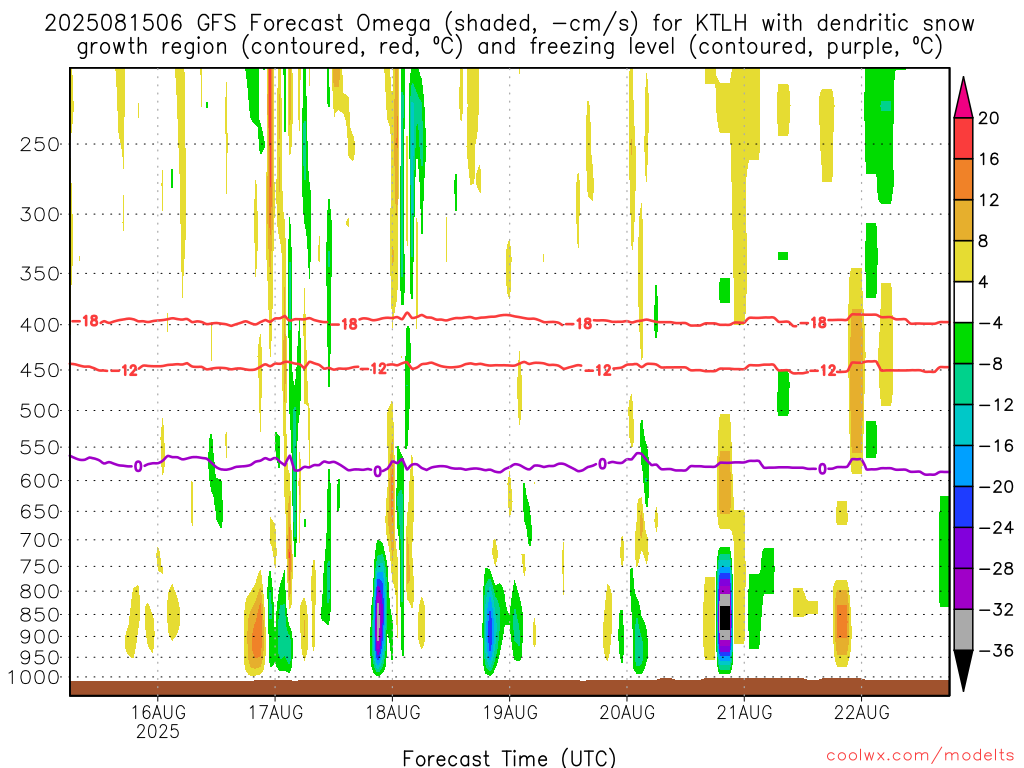Click the magenta top arrow of the colorbar
The height and width of the screenshot is (768, 1024).
[963, 98]
